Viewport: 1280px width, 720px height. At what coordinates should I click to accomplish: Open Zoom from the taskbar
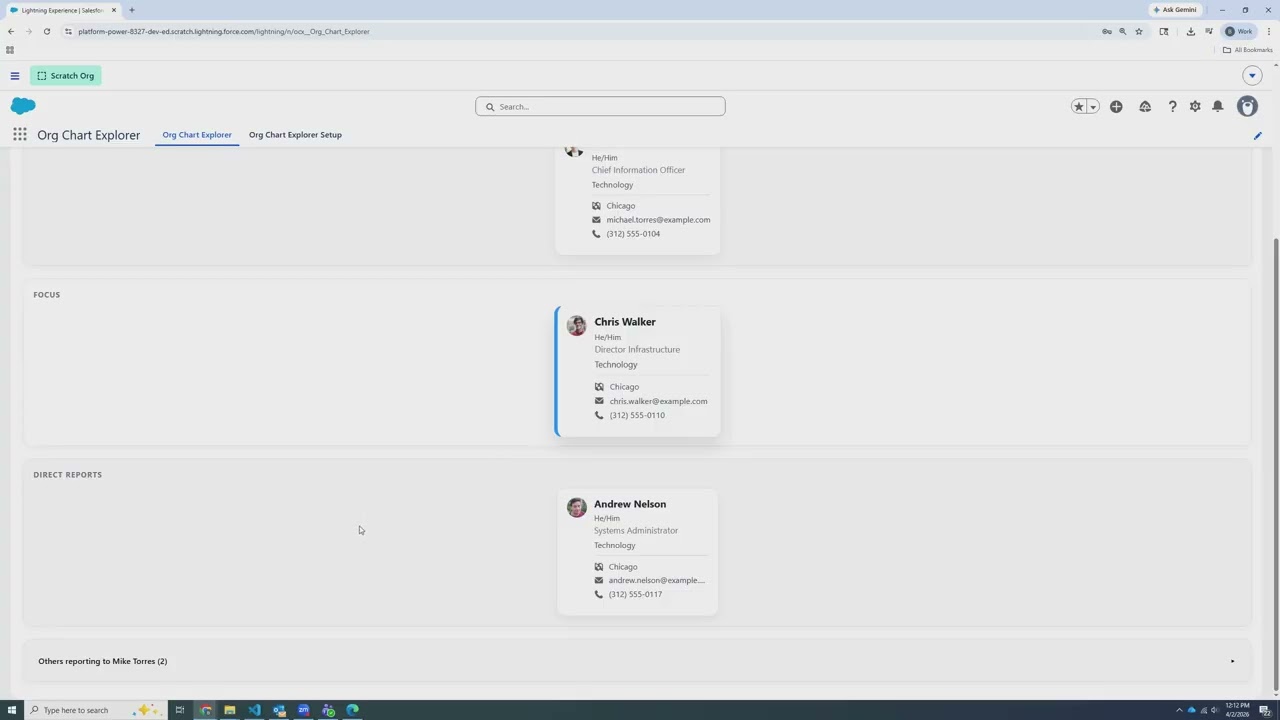click(x=303, y=710)
